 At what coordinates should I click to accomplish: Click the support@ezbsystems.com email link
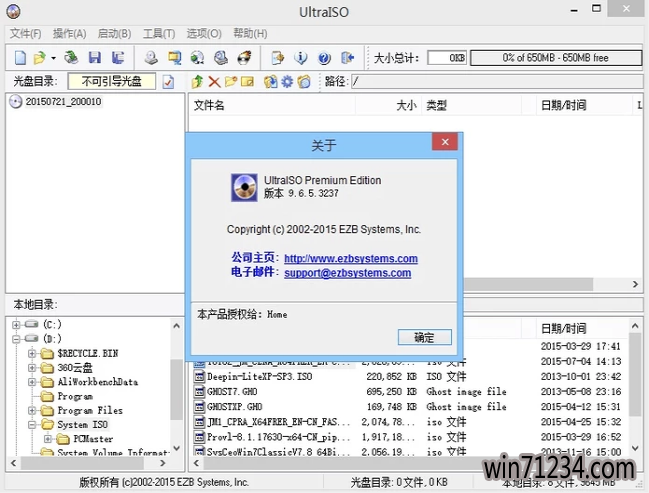347,273
